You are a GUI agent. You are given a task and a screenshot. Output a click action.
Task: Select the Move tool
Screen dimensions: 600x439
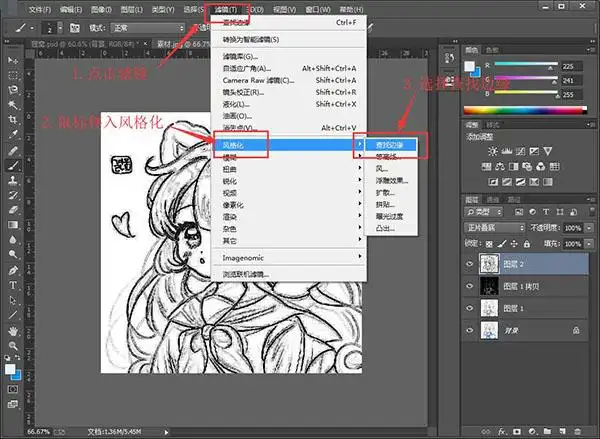point(13,60)
